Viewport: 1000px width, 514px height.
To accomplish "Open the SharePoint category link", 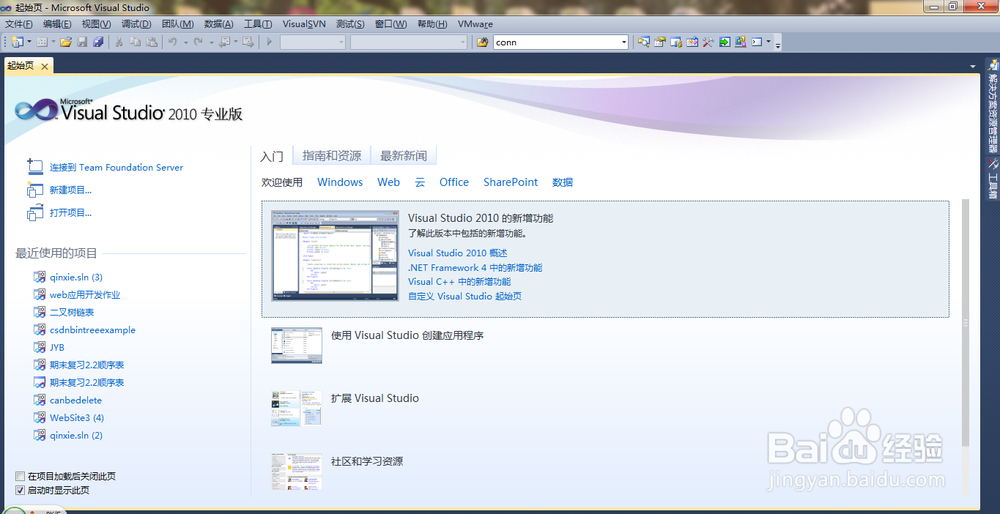I will tap(510, 182).
